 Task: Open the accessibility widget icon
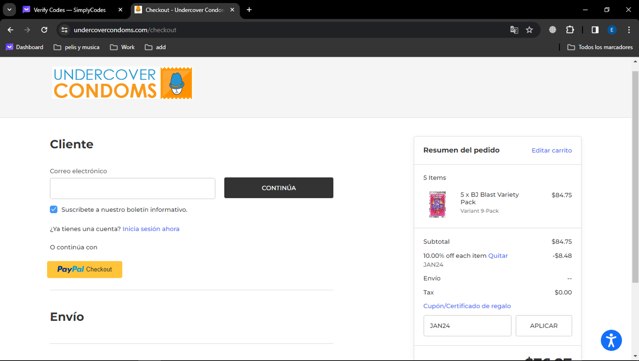coord(611,340)
